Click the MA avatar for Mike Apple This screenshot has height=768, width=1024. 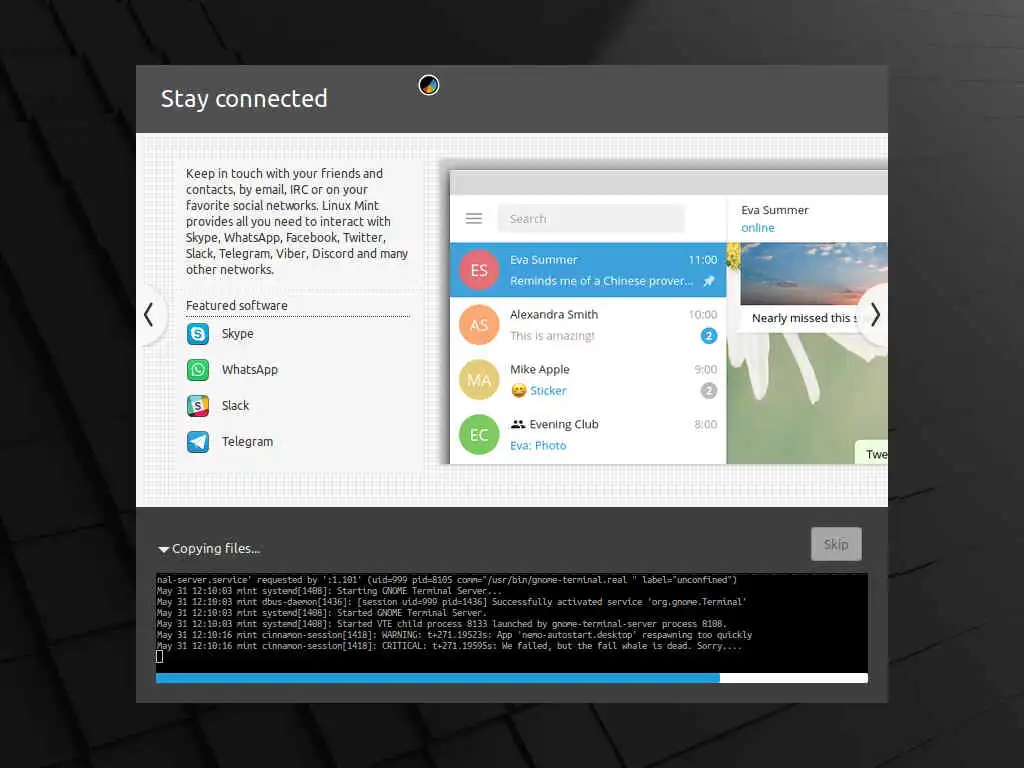coord(479,380)
